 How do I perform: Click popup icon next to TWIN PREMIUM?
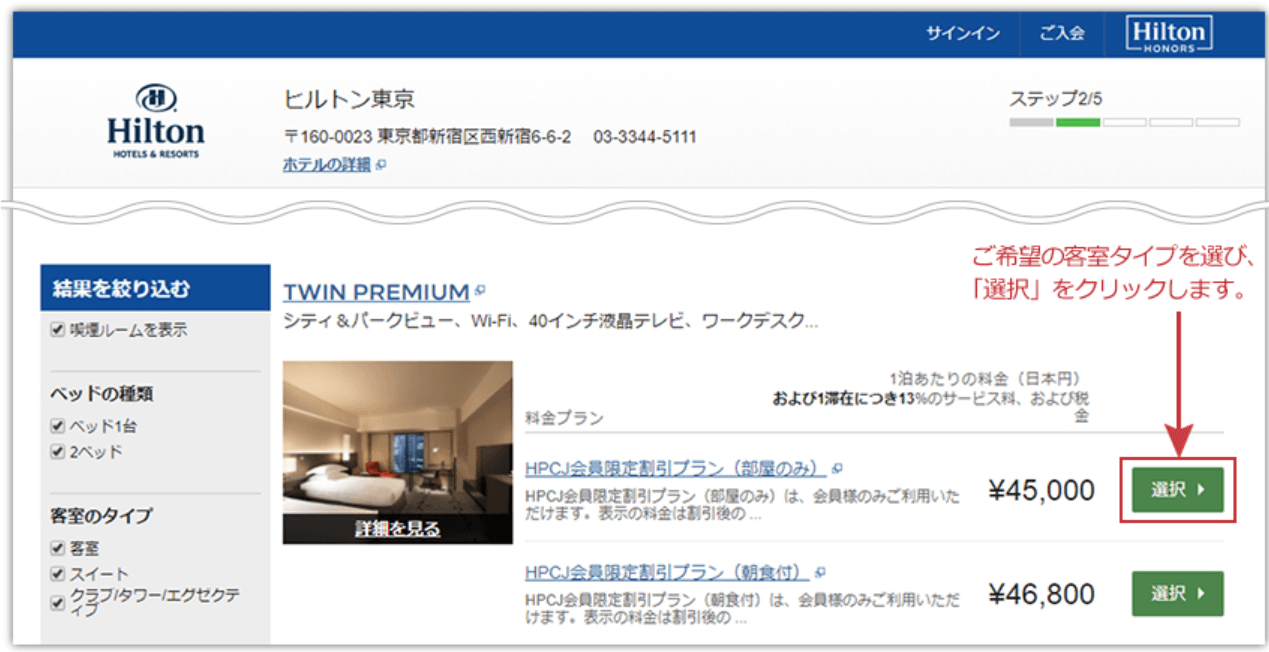[480, 291]
